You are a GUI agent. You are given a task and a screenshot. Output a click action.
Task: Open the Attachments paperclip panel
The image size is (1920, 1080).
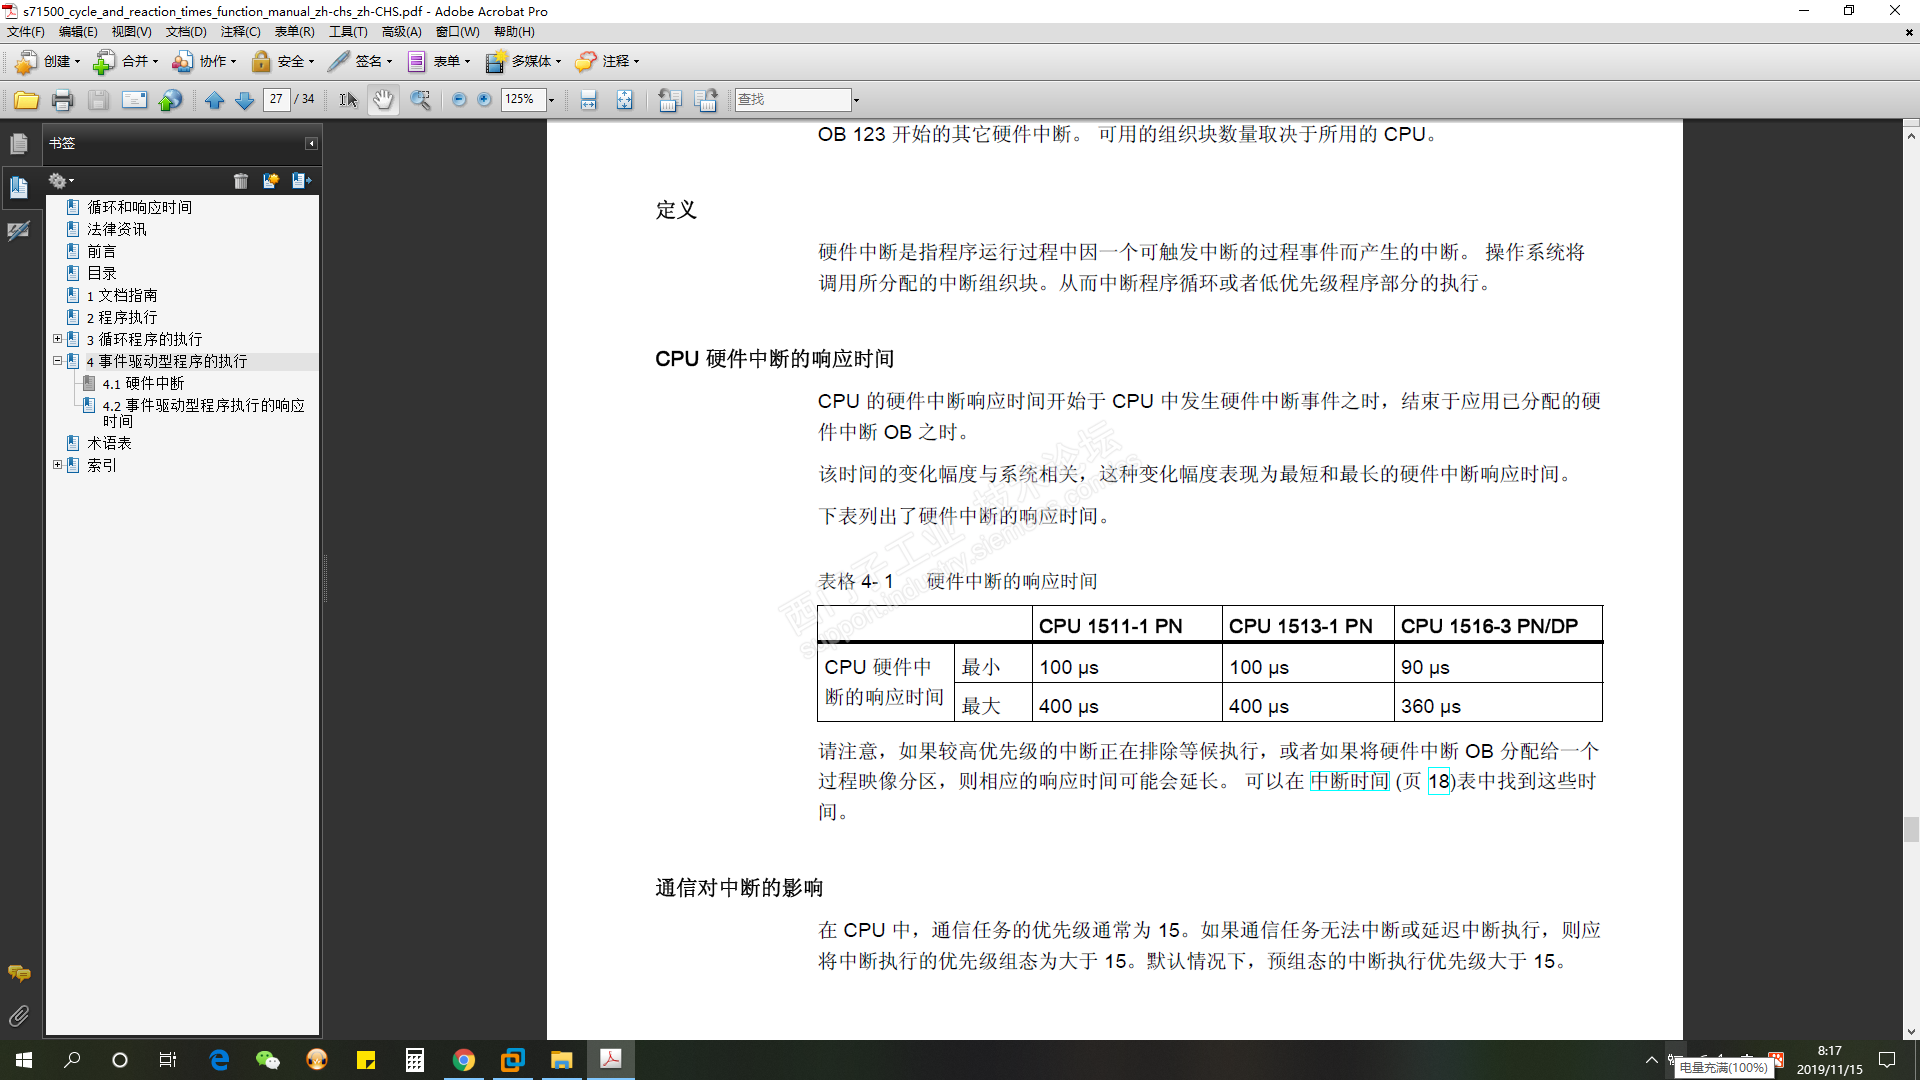18,1016
